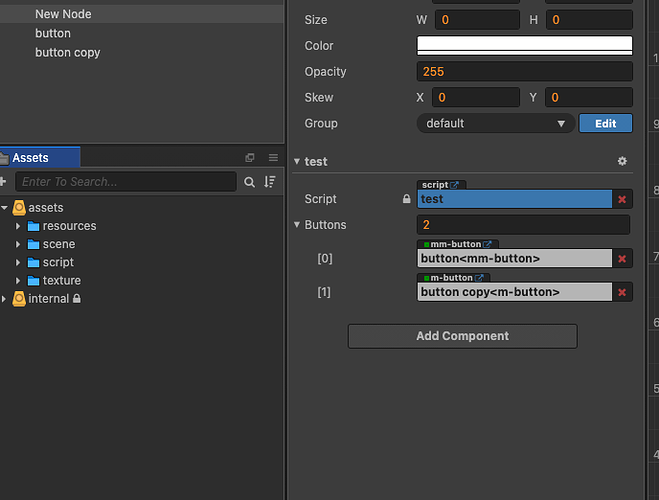This screenshot has height=500, width=659.
Task: Click the internal row label
Action: (48, 299)
